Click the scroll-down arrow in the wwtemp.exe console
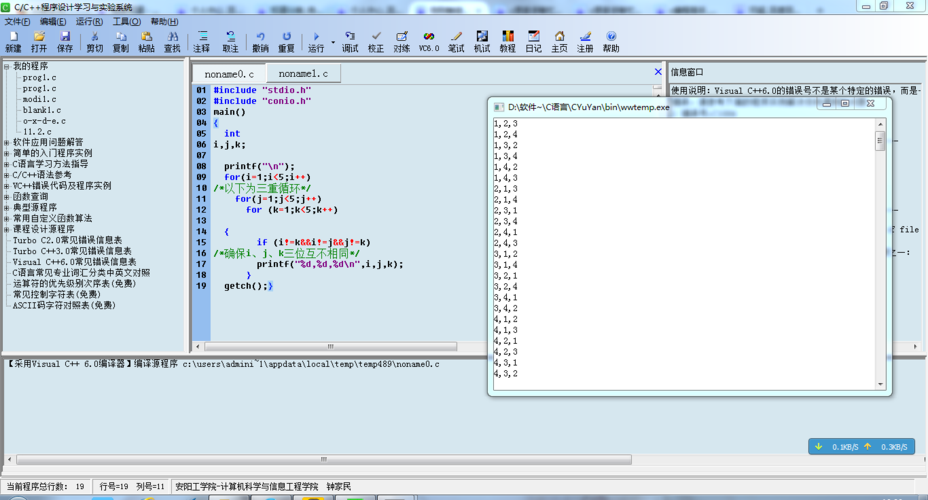 881,385
